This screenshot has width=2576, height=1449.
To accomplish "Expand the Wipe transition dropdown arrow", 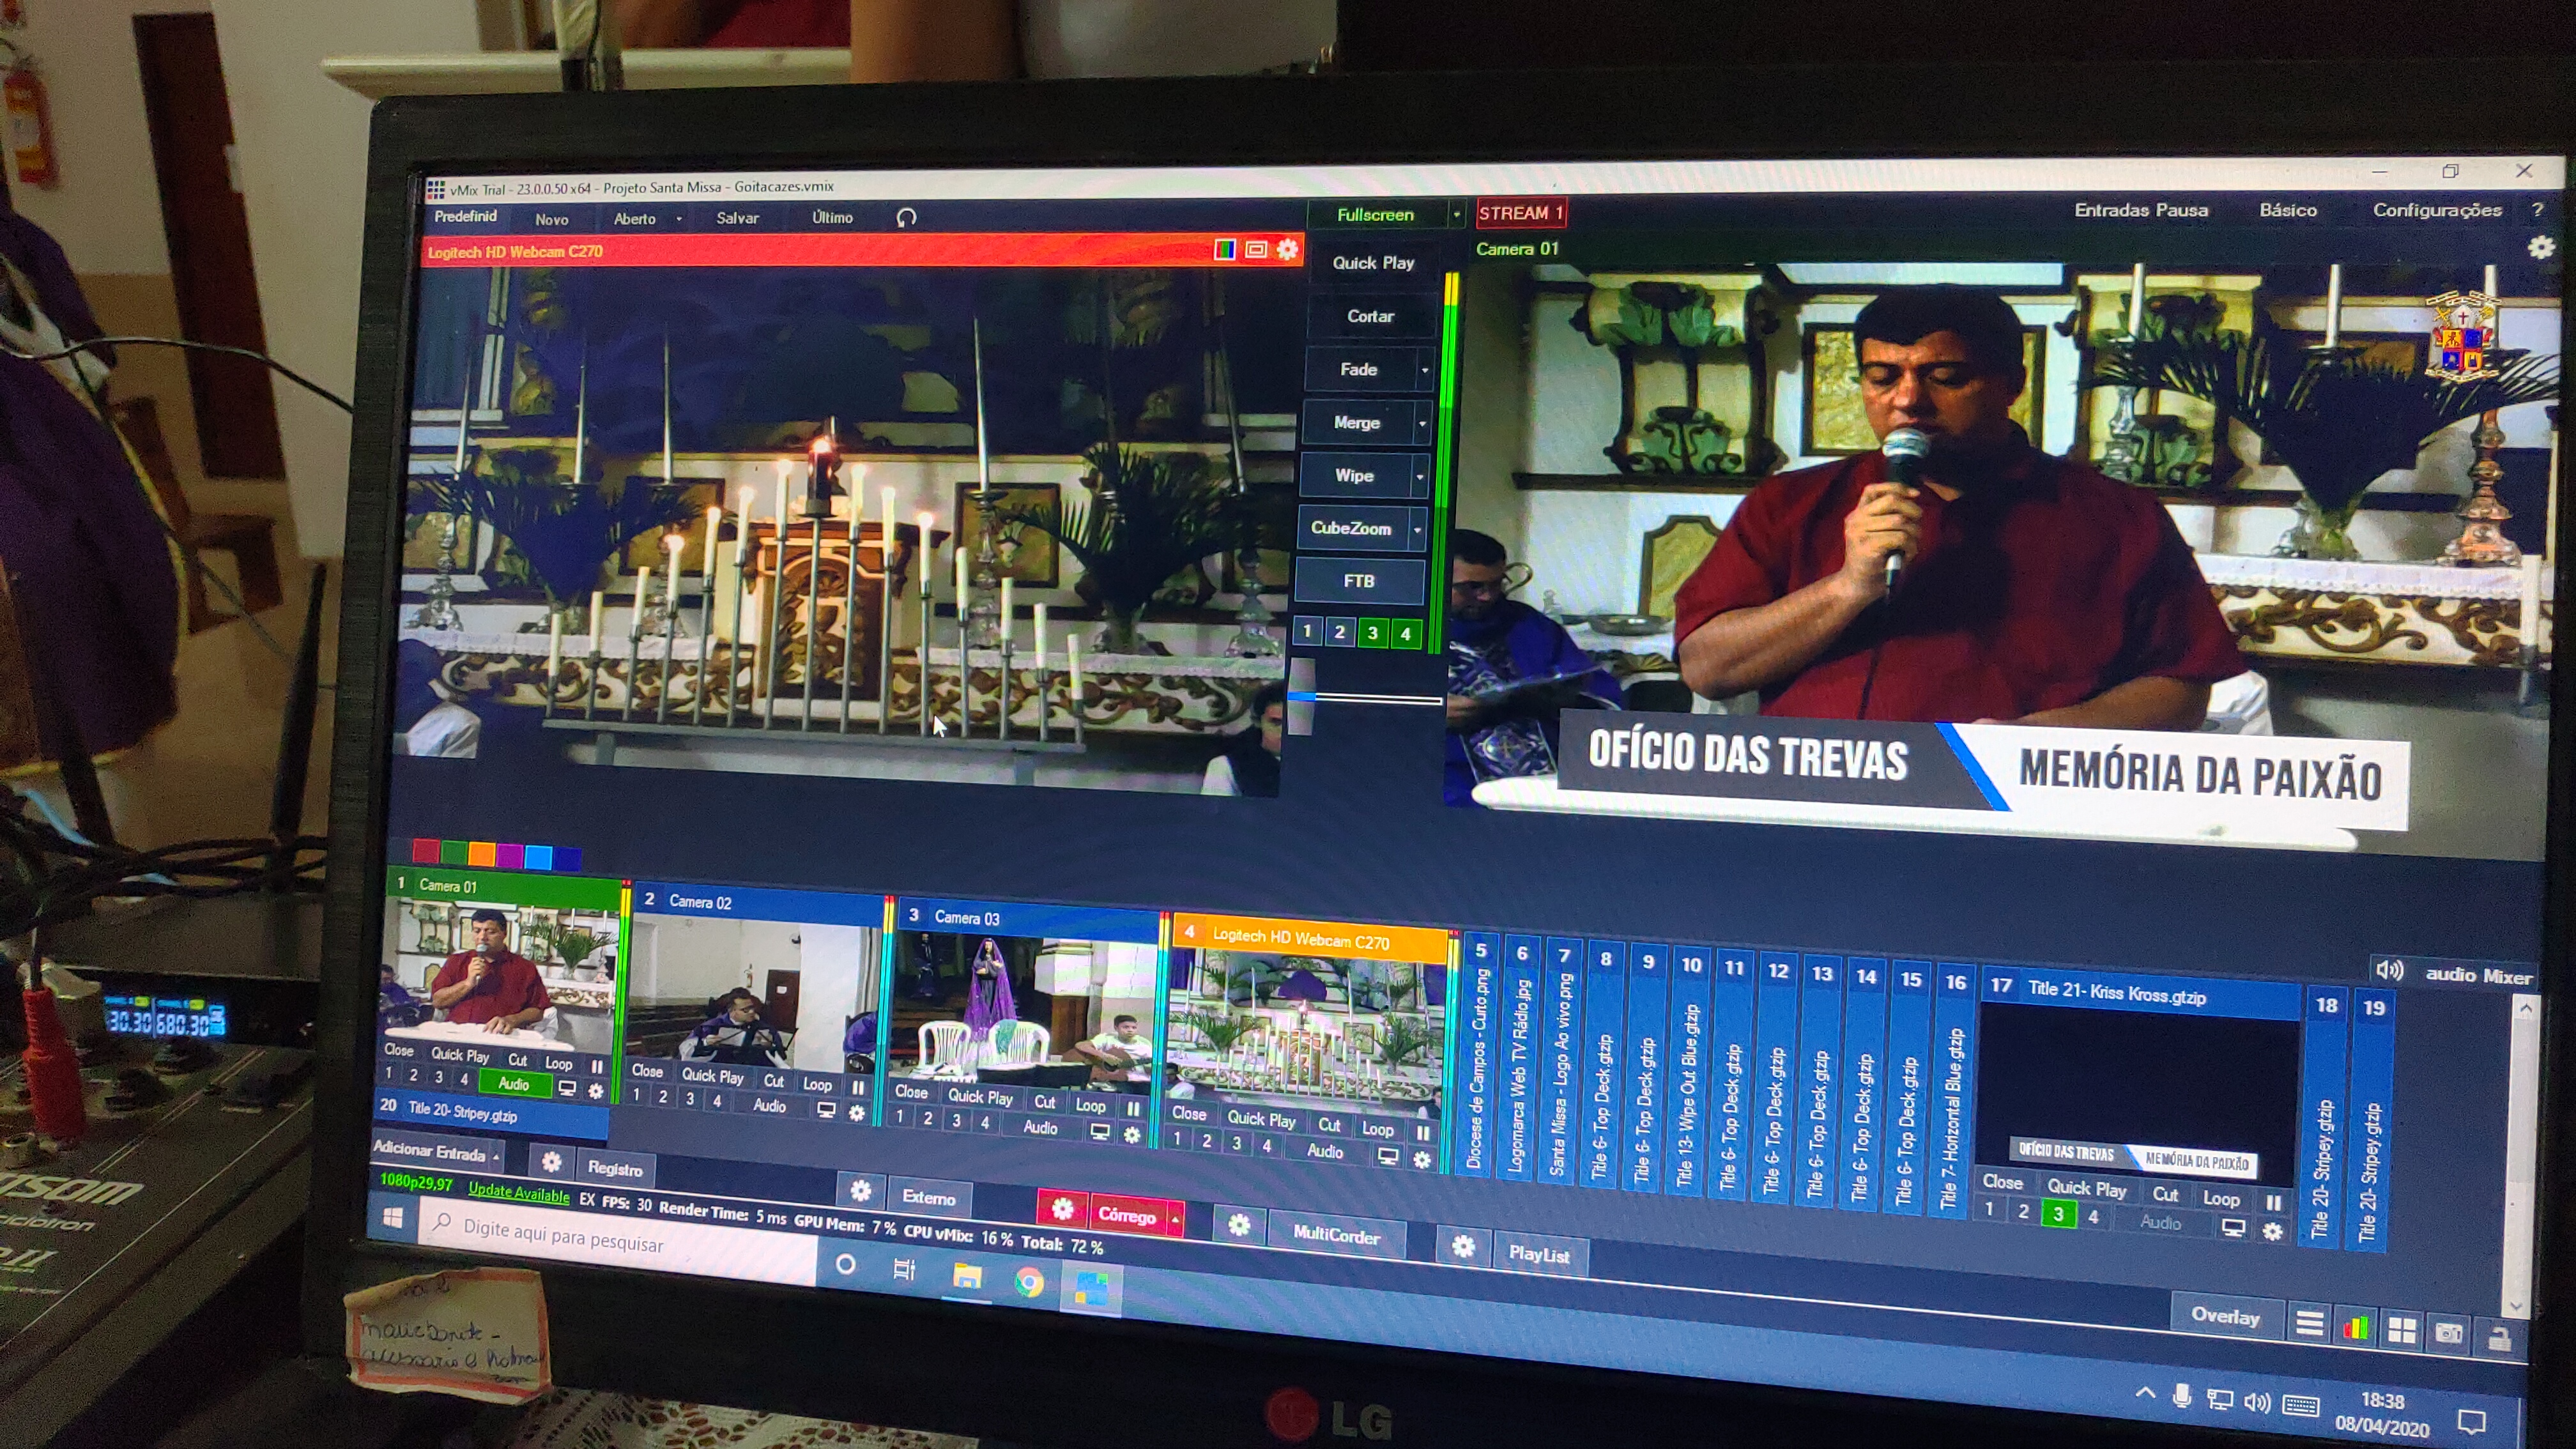I will pyautogui.click(x=1419, y=477).
